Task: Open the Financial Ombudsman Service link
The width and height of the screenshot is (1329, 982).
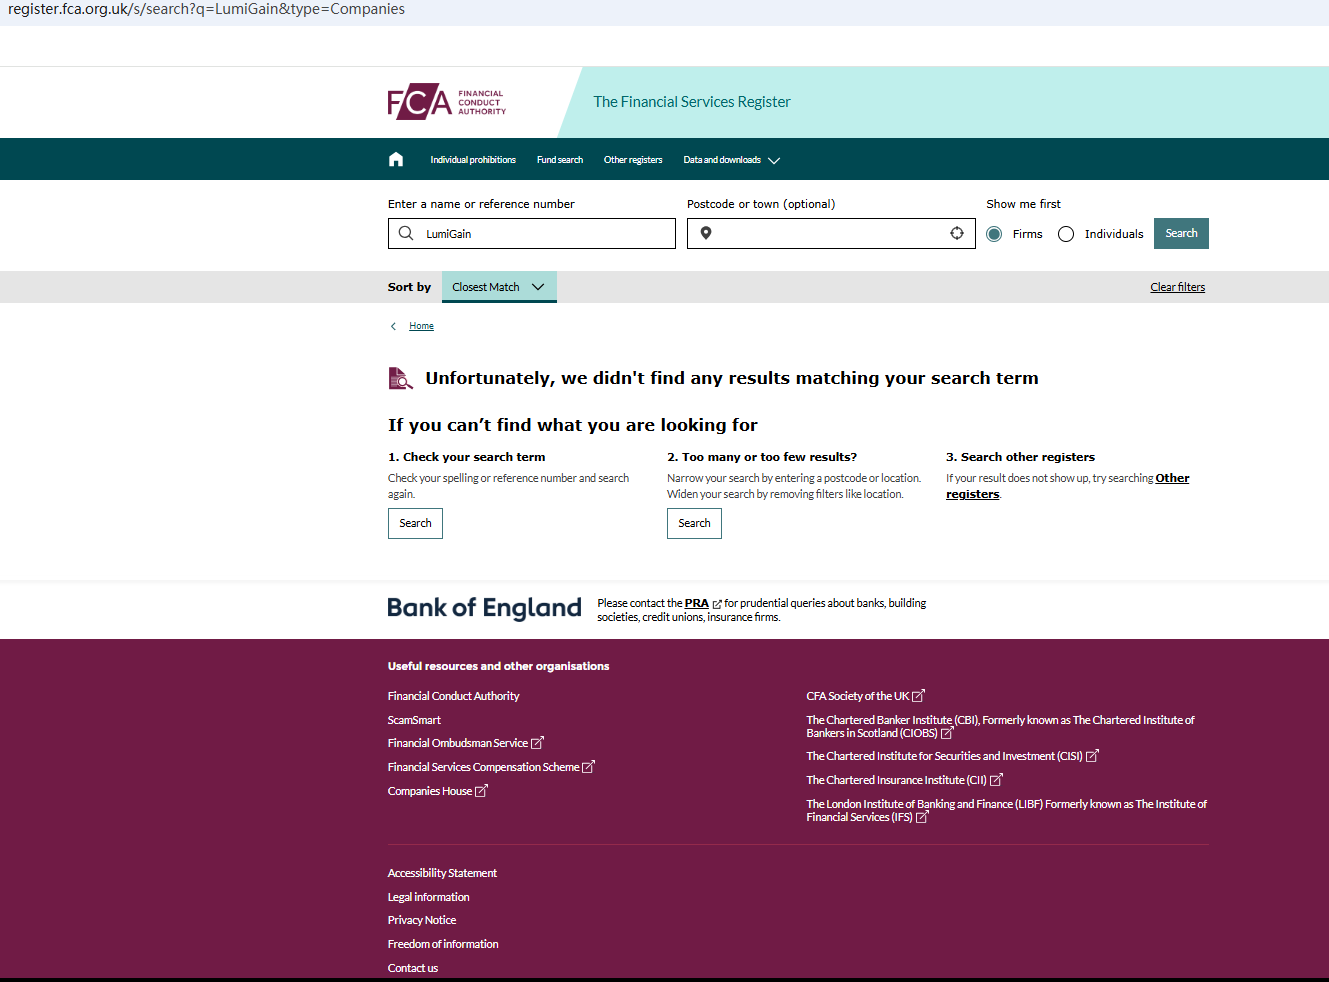Action: (458, 743)
